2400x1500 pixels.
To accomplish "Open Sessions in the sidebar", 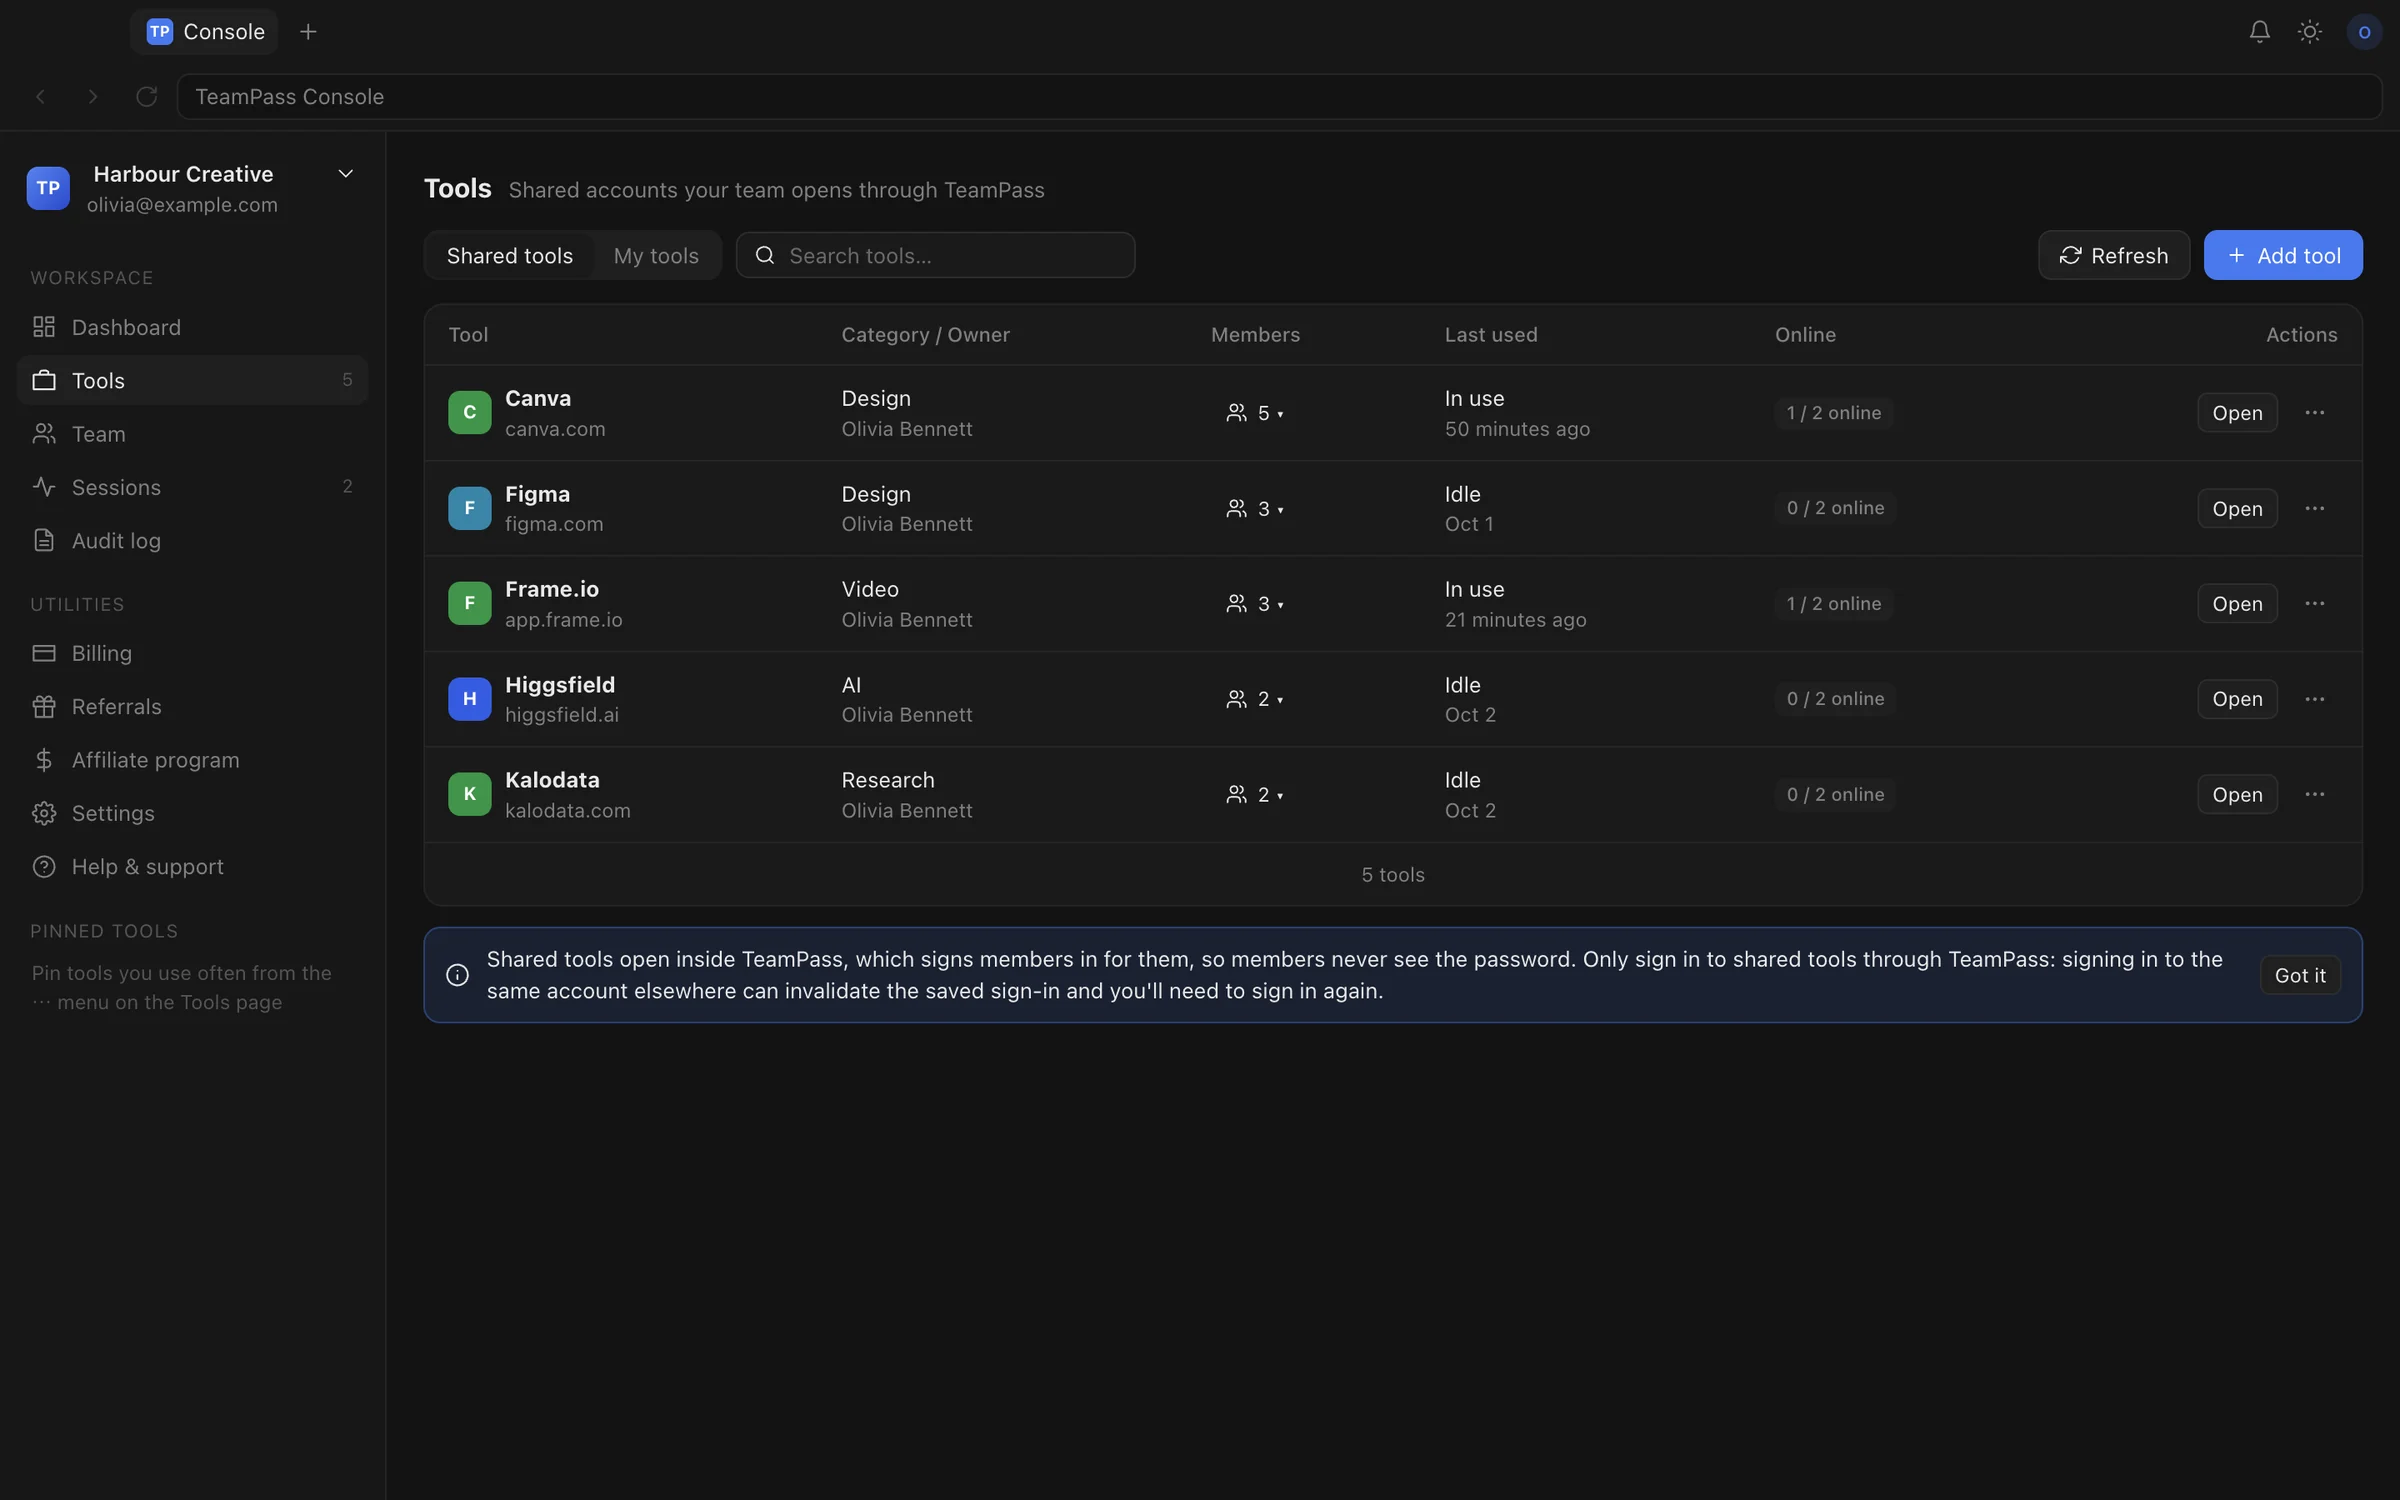I will [x=192, y=487].
